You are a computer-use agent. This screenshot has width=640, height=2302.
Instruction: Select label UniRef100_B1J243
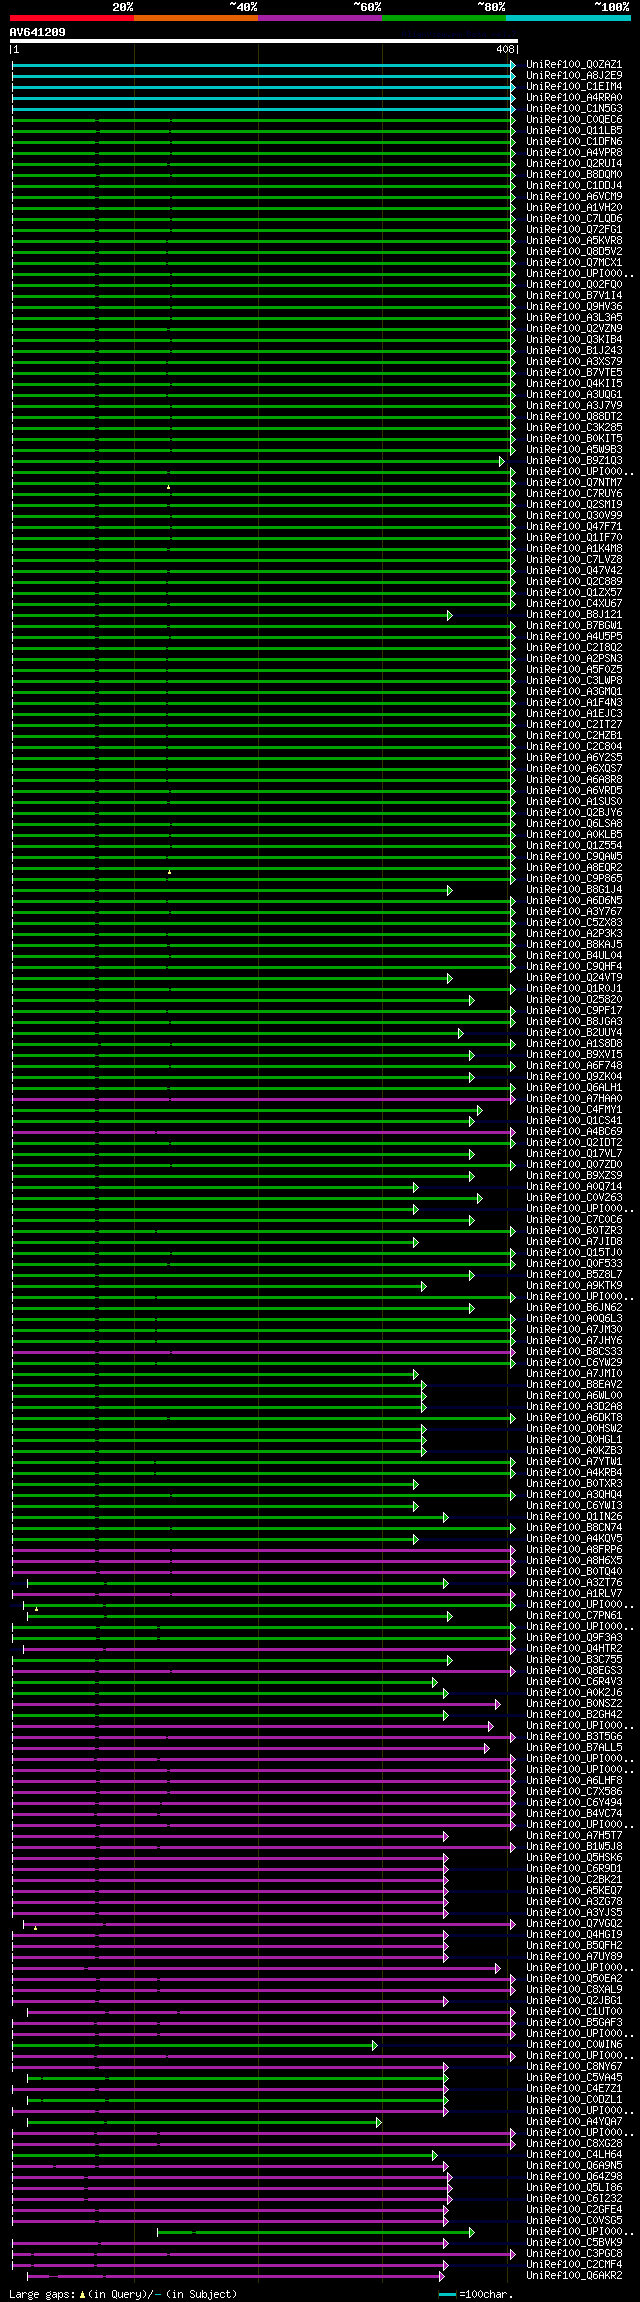(x=574, y=351)
